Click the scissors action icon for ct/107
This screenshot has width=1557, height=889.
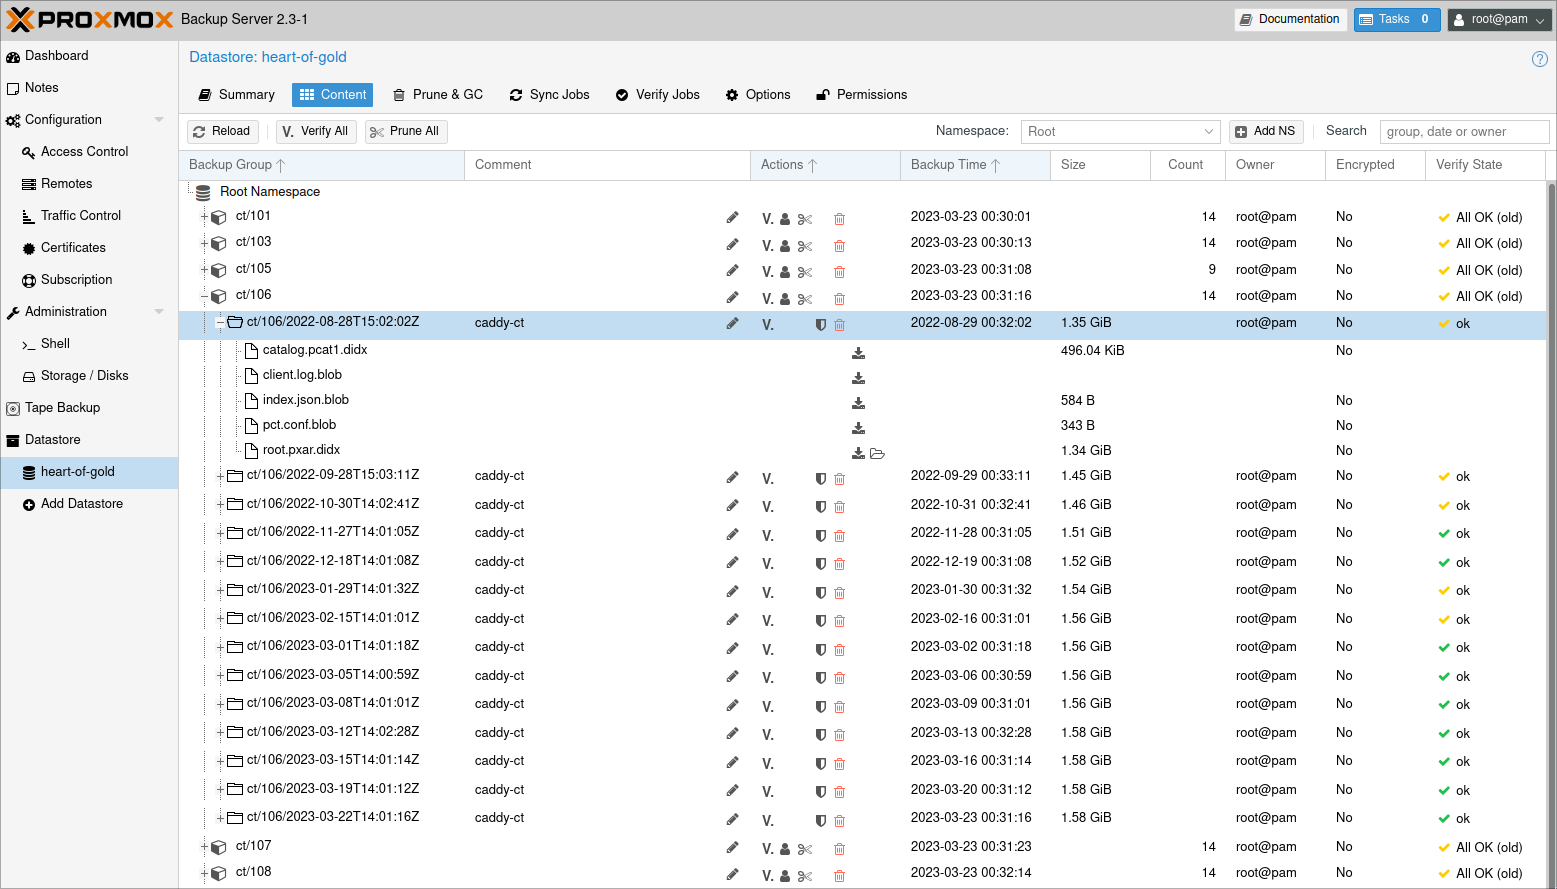[805, 848]
